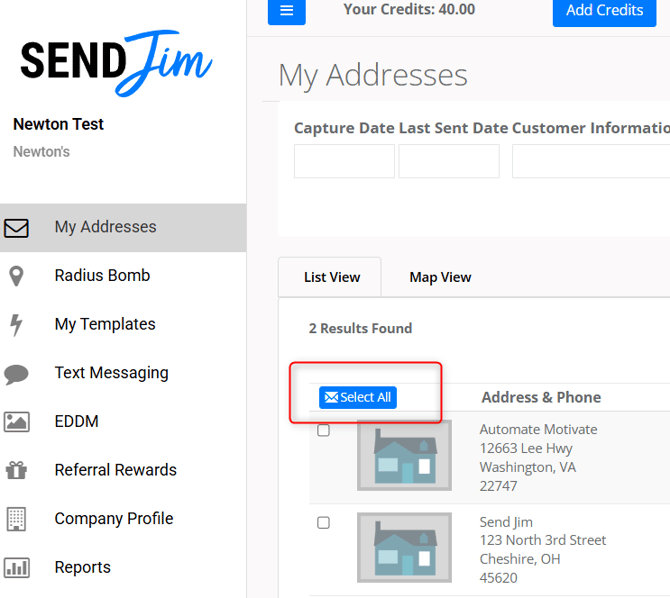Click the Capture Date column label

click(x=345, y=128)
